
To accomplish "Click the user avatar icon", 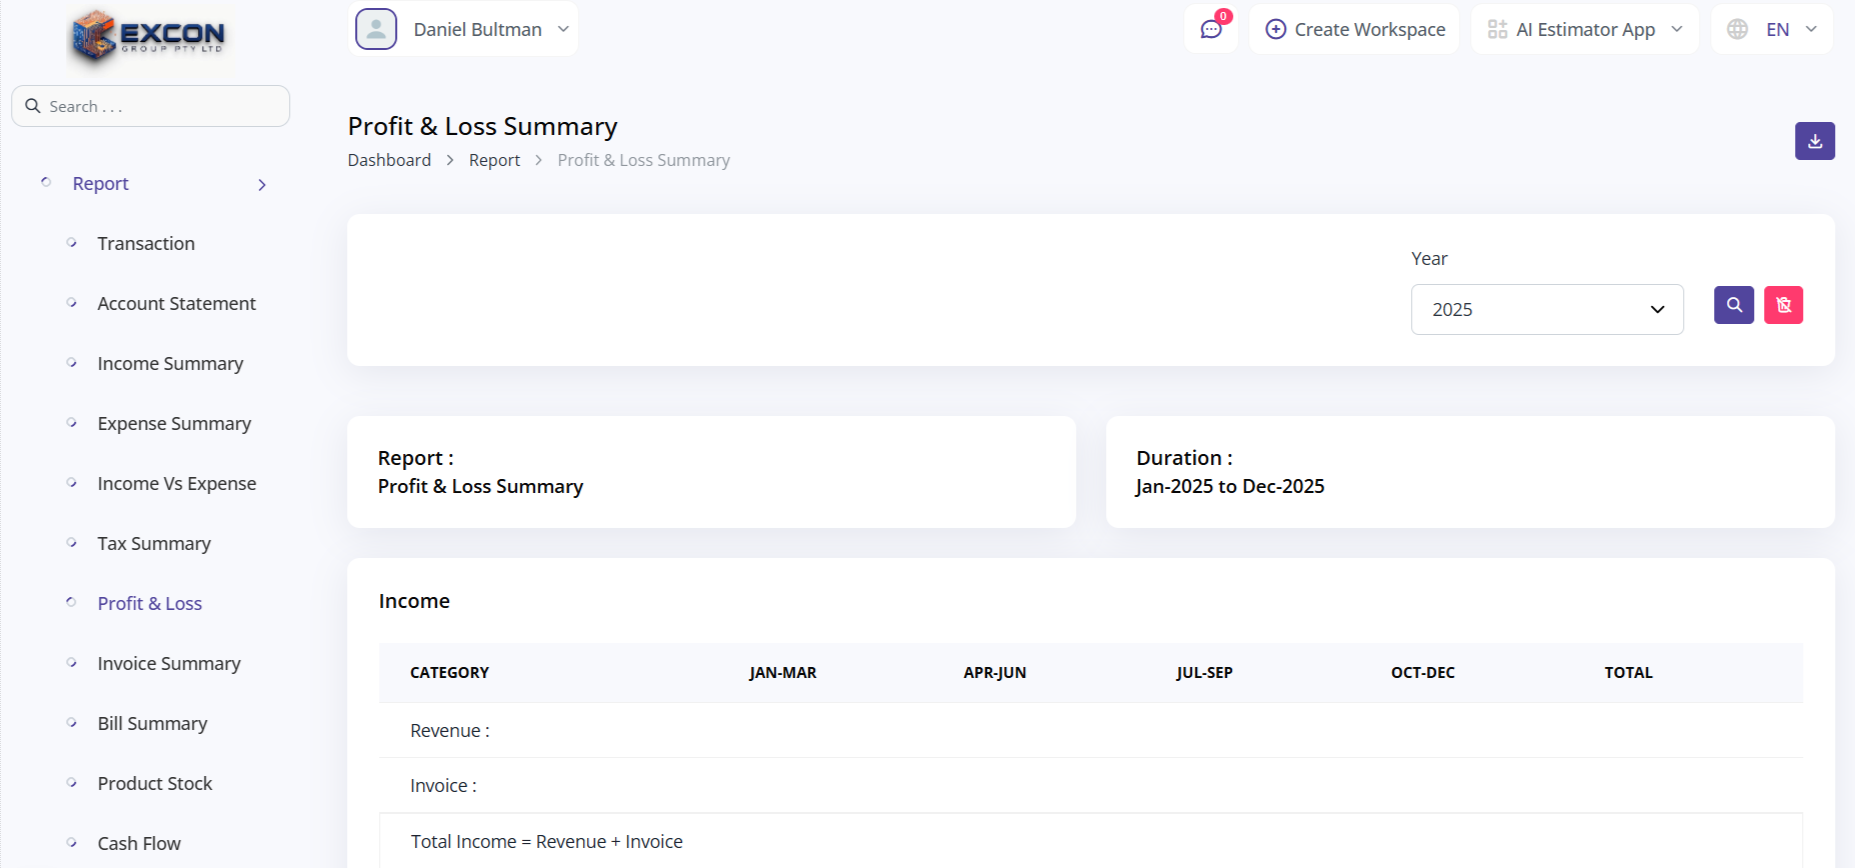I will click(x=376, y=29).
